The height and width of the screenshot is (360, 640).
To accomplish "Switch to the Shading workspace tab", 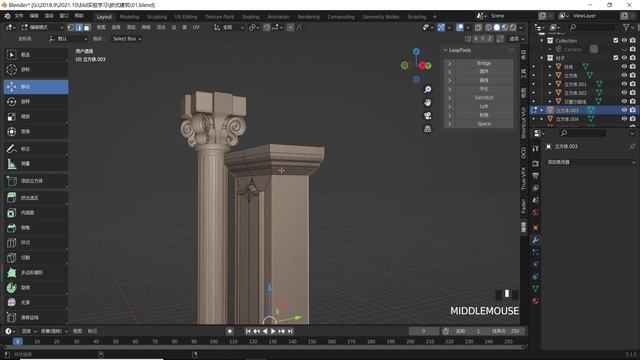I will (251, 17).
